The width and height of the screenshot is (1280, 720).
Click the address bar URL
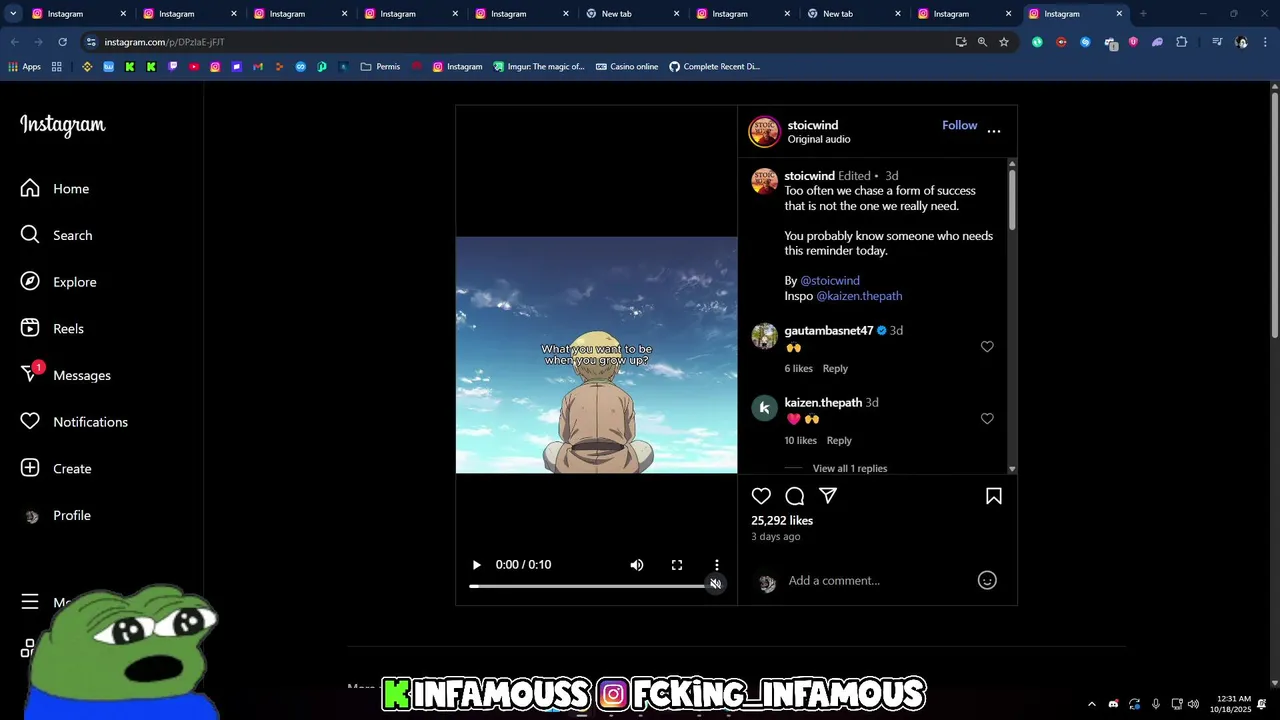(x=164, y=42)
